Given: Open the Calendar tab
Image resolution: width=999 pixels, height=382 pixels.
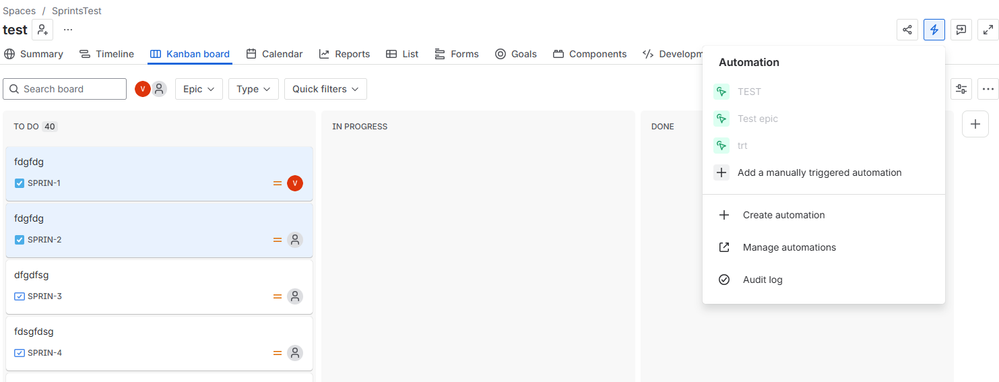Looking at the screenshot, I should tap(275, 54).
